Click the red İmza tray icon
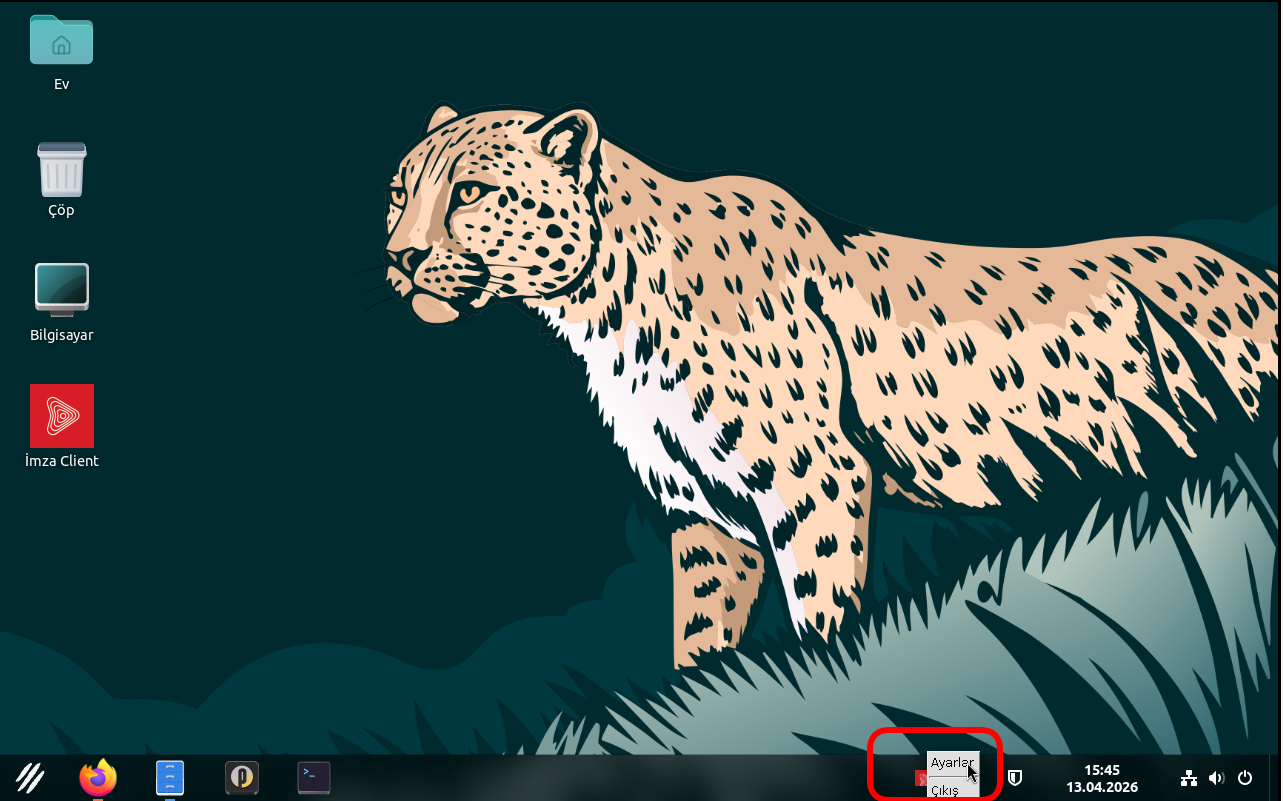Screen dimensions: 1283x801 [921, 778]
